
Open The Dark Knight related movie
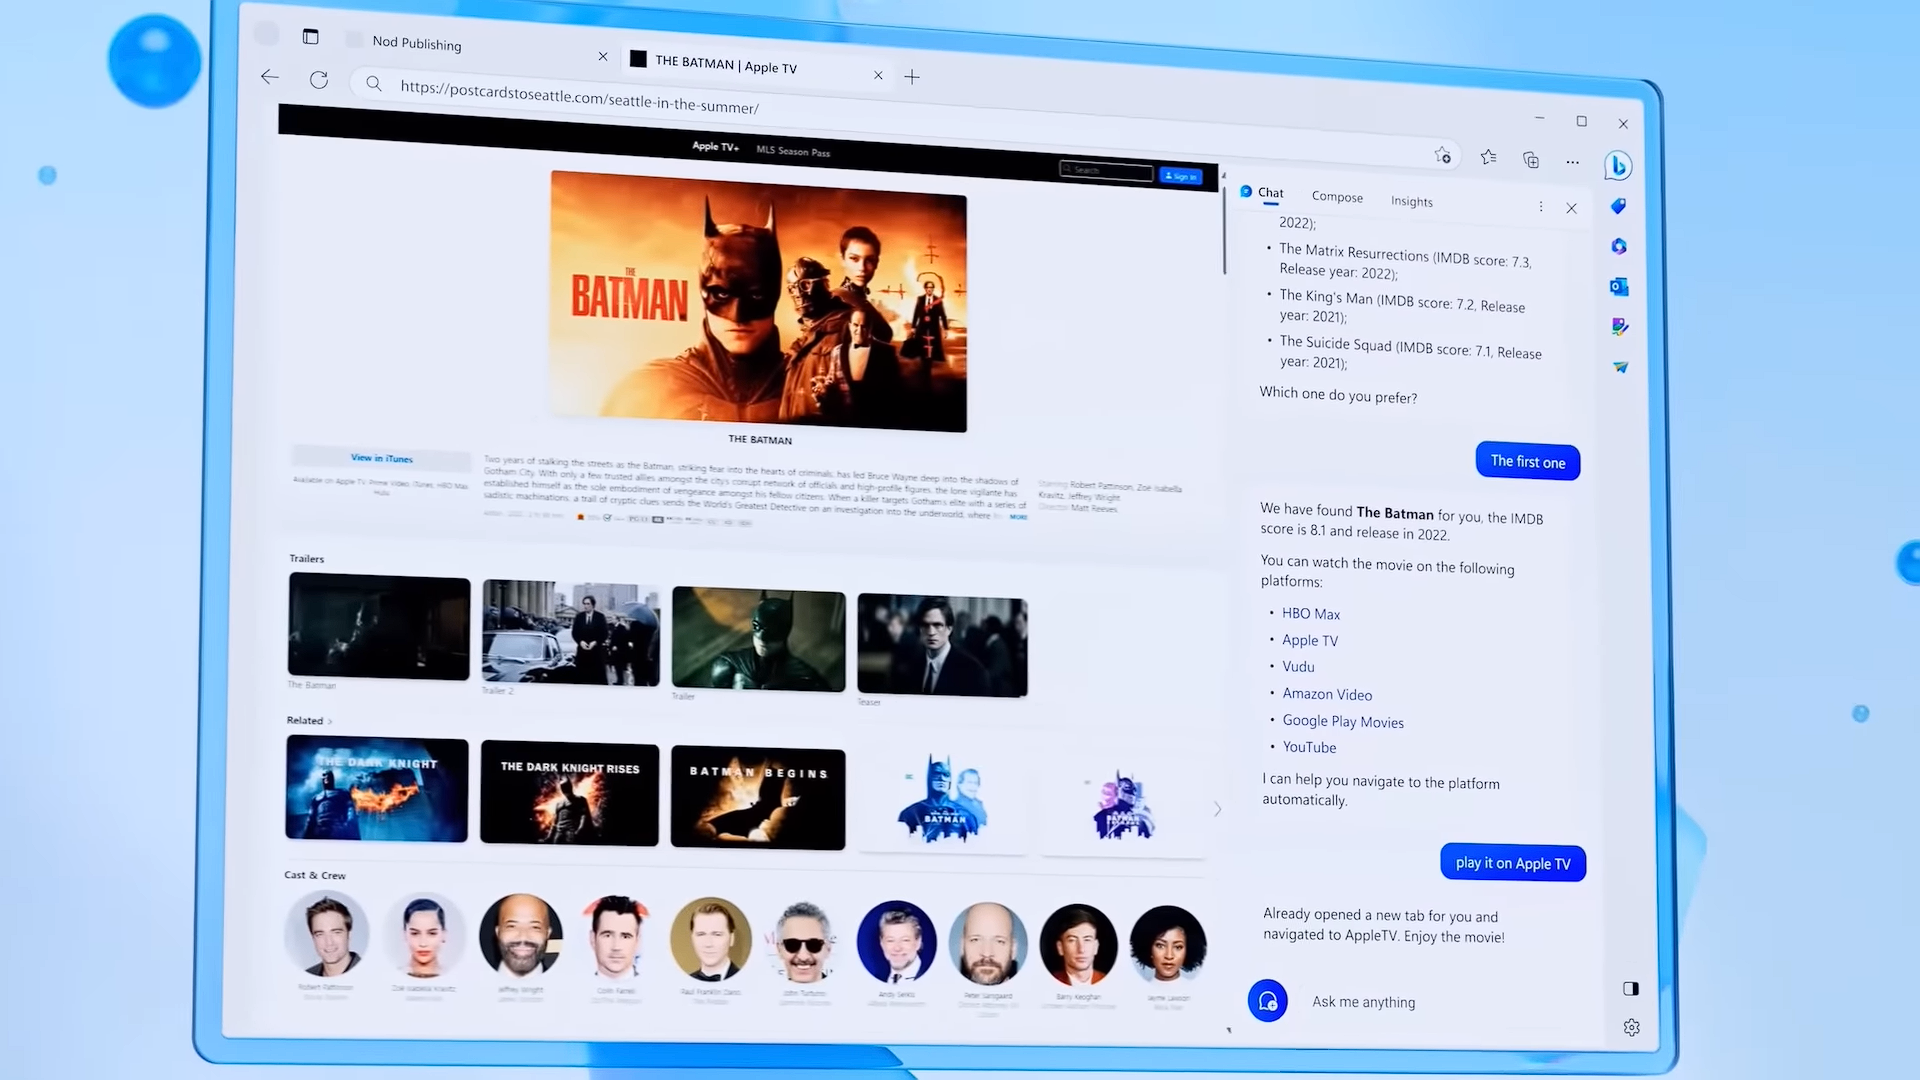point(377,789)
